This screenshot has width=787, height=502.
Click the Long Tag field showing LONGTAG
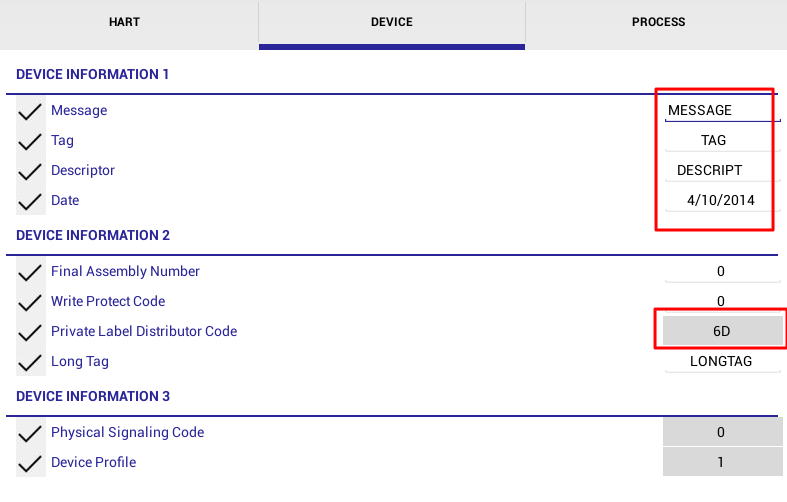tap(721, 362)
